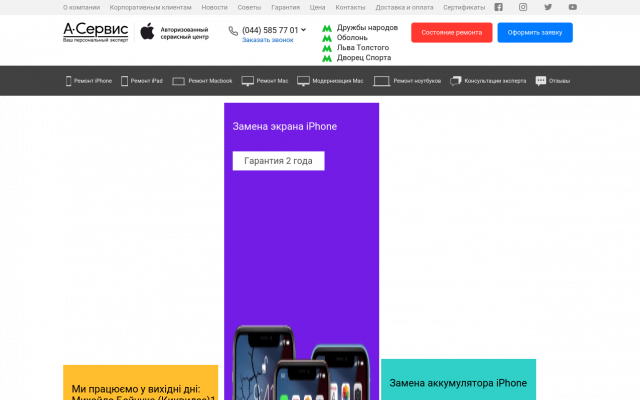Viewport: 640px width, 400px height.
Task: Click Авторизованный сервисный центр text
Action: pyautogui.click(x=184, y=33)
